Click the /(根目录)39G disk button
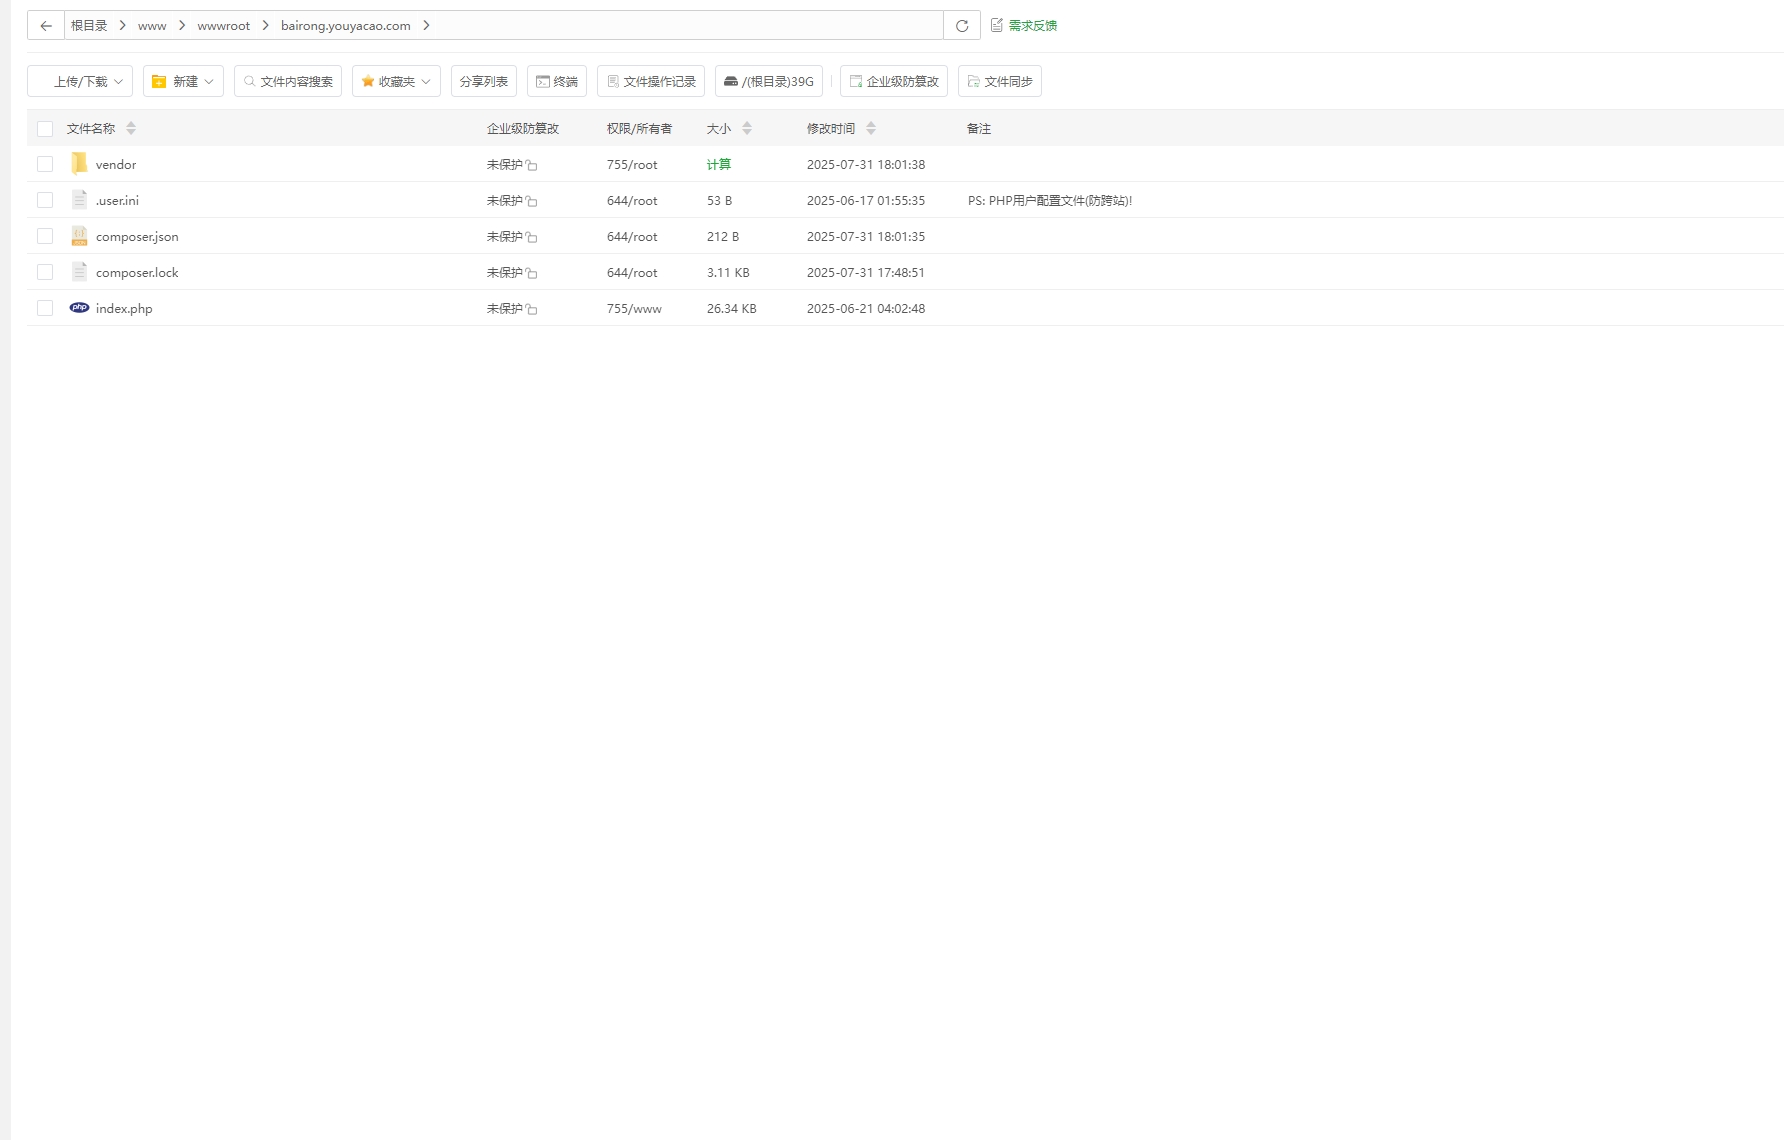 tap(769, 81)
